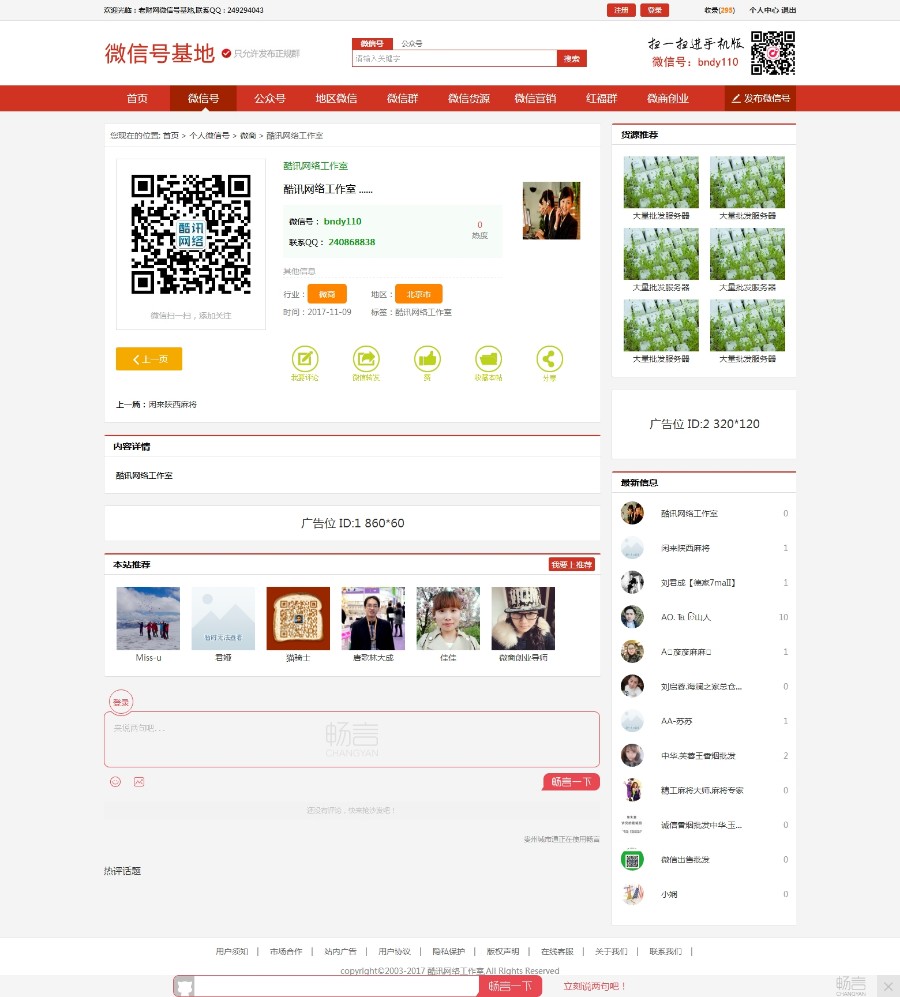Open the 微信号 navigation tab
Viewport: 900px width, 997px height.
pos(204,98)
